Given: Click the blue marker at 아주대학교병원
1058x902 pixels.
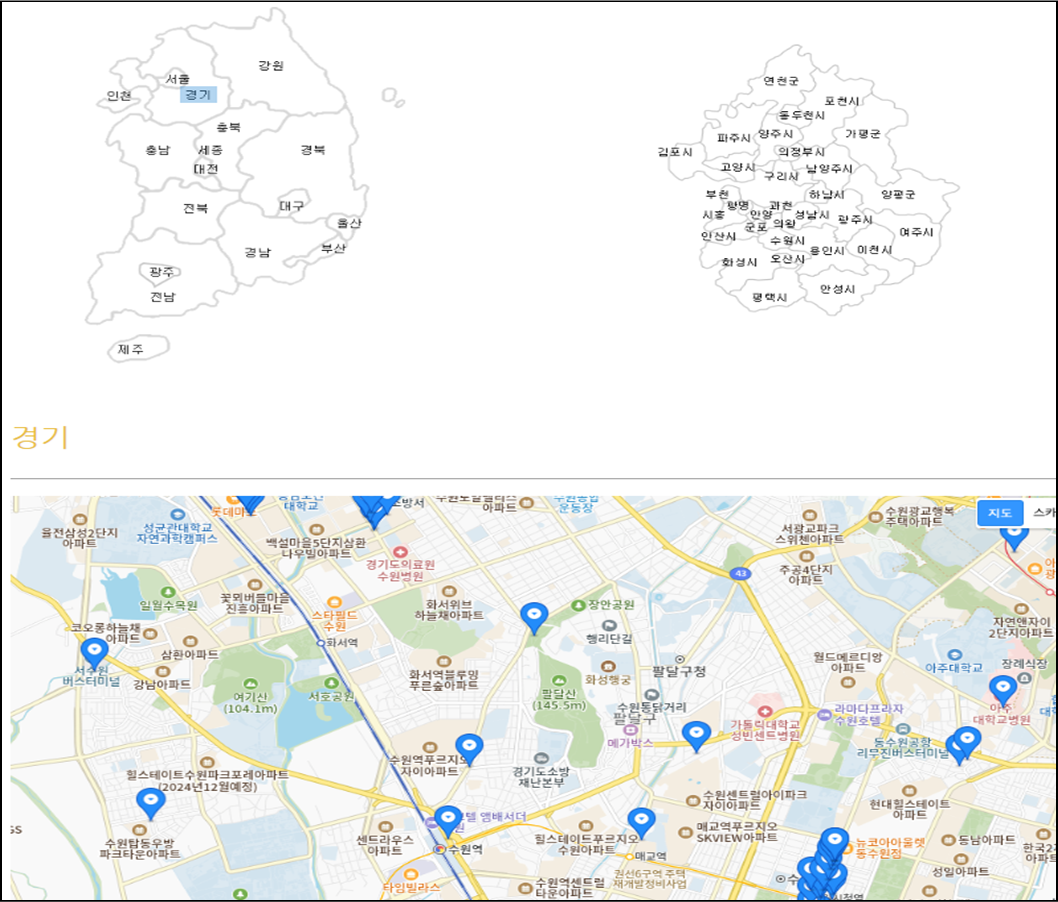Looking at the screenshot, I should pyautogui.click(x=1003, y=690).
